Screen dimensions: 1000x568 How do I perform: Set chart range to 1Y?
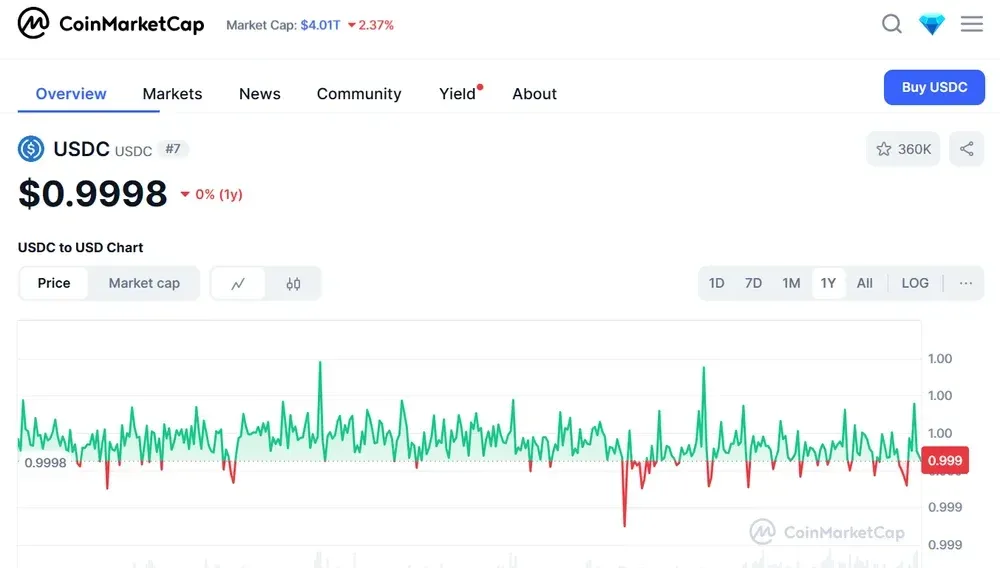(828, 283)
